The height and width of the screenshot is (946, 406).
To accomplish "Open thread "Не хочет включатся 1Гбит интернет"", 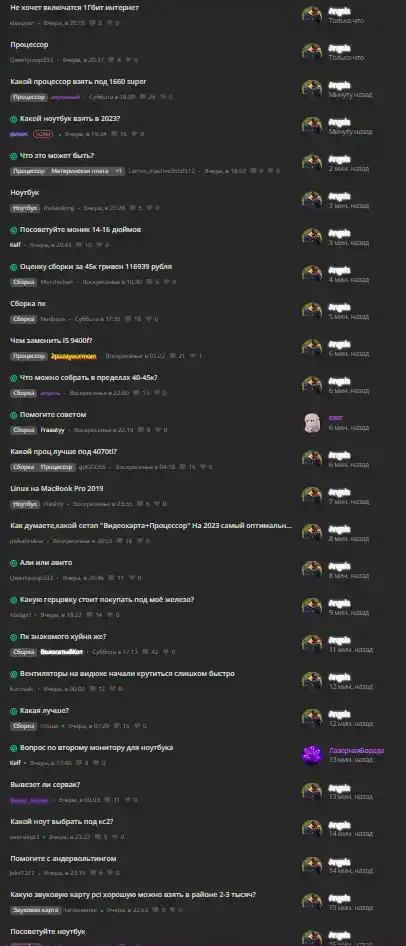I will tap(75, 8).
